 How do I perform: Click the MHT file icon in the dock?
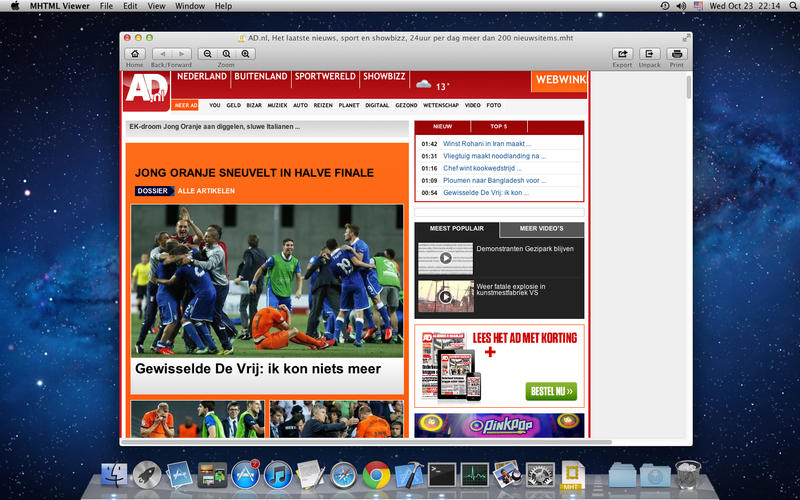pyautogui.click(x=572, y=475)
